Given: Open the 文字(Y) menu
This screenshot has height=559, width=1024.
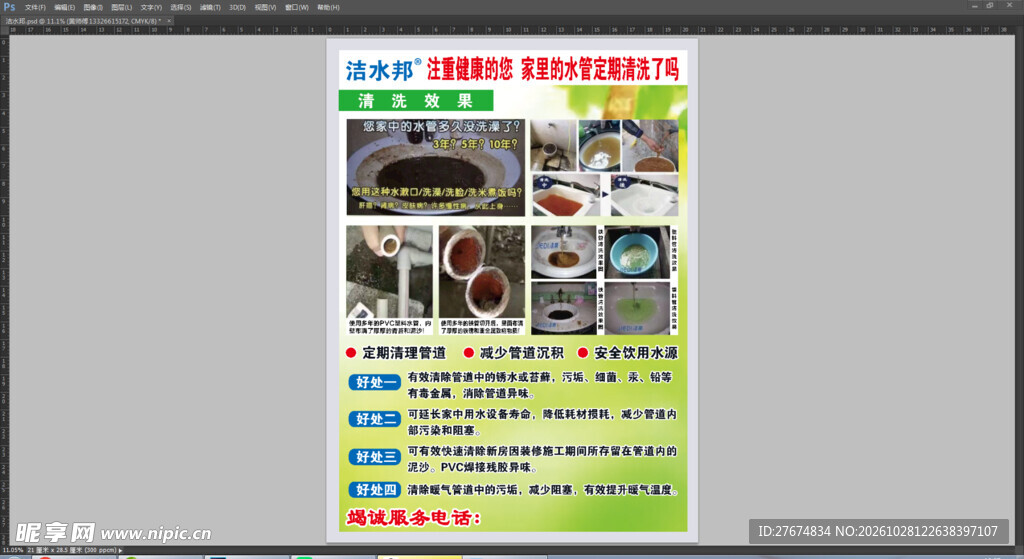Looking at the screenshot, I should tap(151, 7).
